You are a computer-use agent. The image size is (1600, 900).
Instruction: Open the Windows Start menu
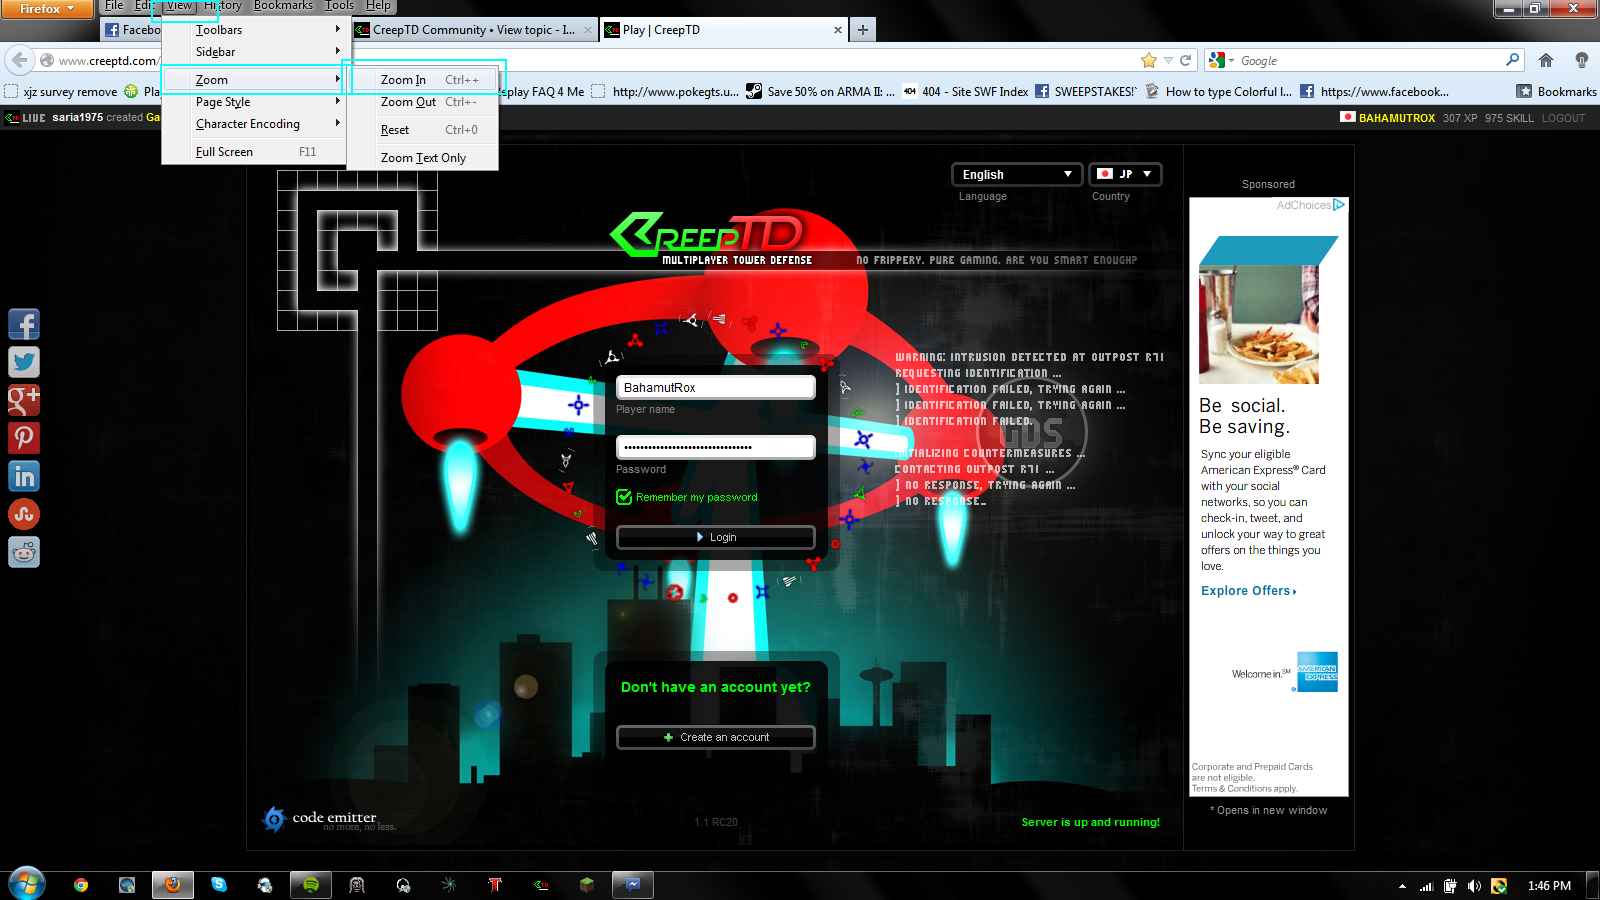27,884
